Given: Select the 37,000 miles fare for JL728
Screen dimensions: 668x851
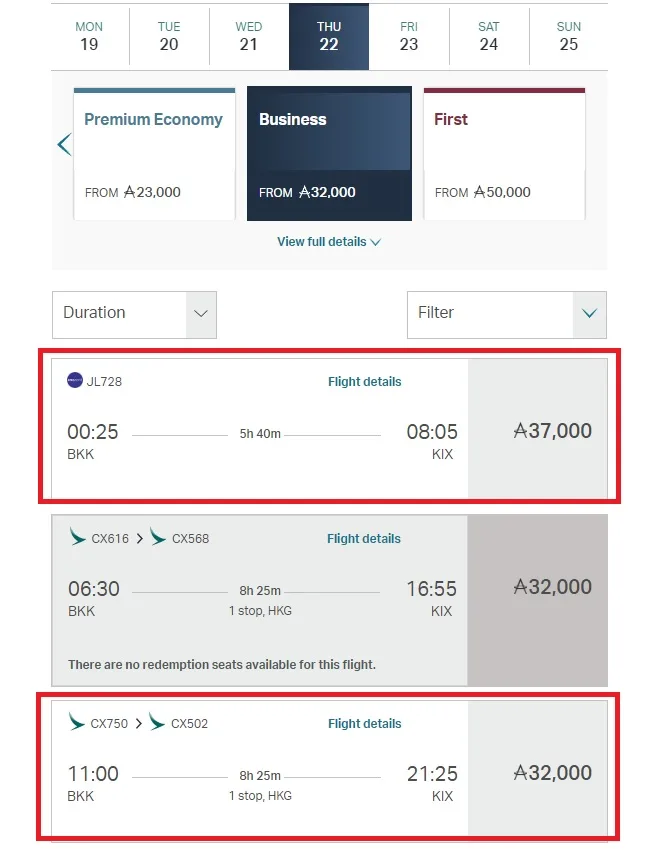Looking at the screenshot, I should (538, 428).
